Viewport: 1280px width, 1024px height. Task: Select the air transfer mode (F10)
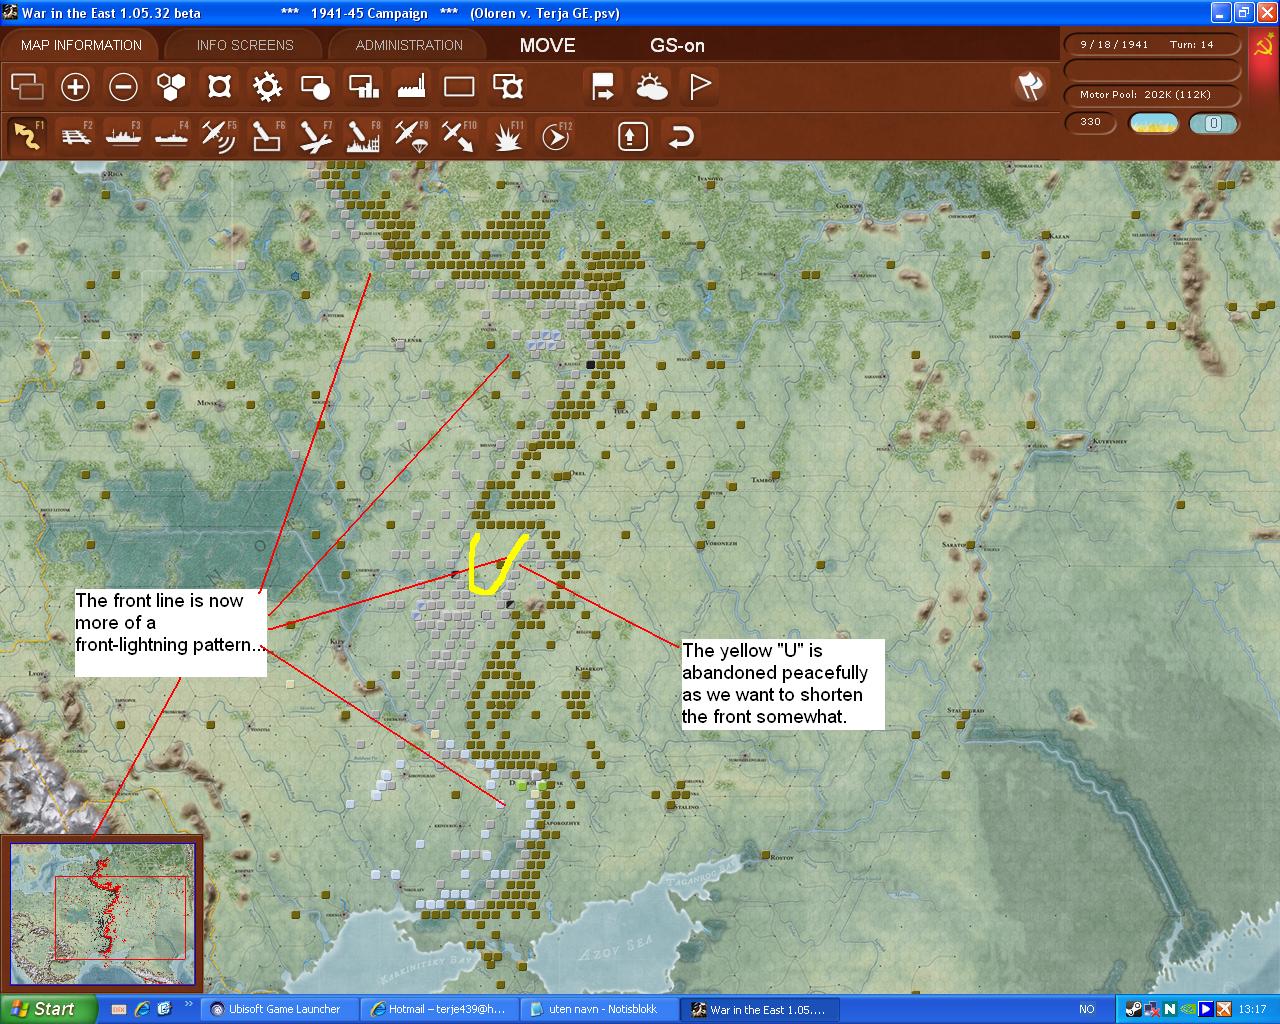coord(459,135)
